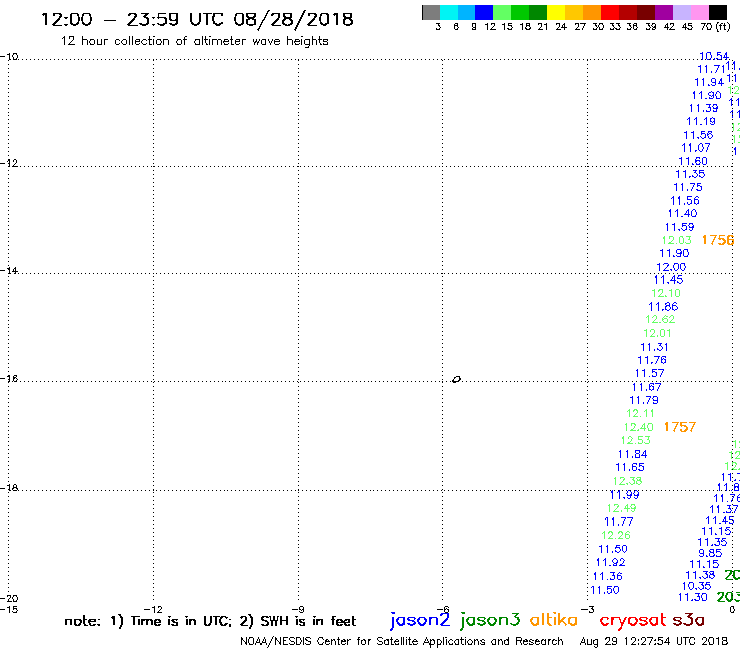Click the 11.31 wave height value

654,347
